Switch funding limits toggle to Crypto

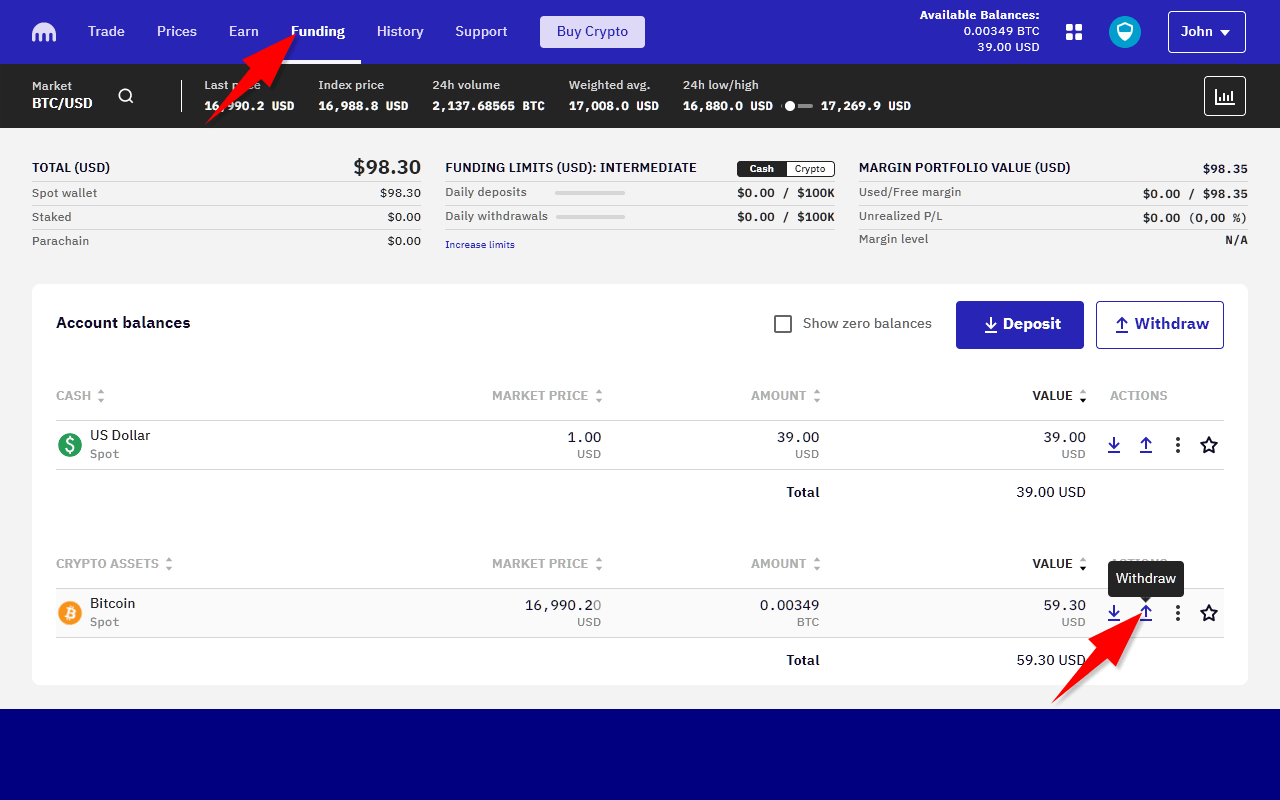(810, 169)
